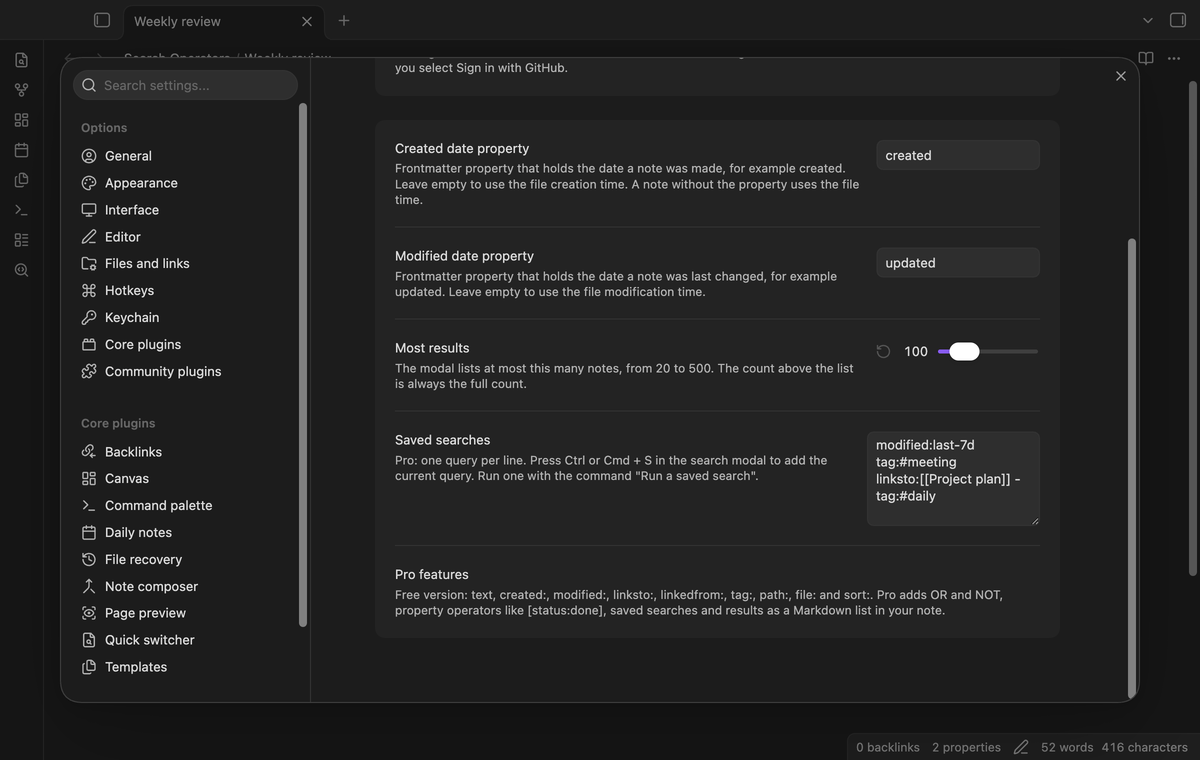Screen dimensions: 1200x760
Task: Close the settings dialog
Action: [1120, 76]
